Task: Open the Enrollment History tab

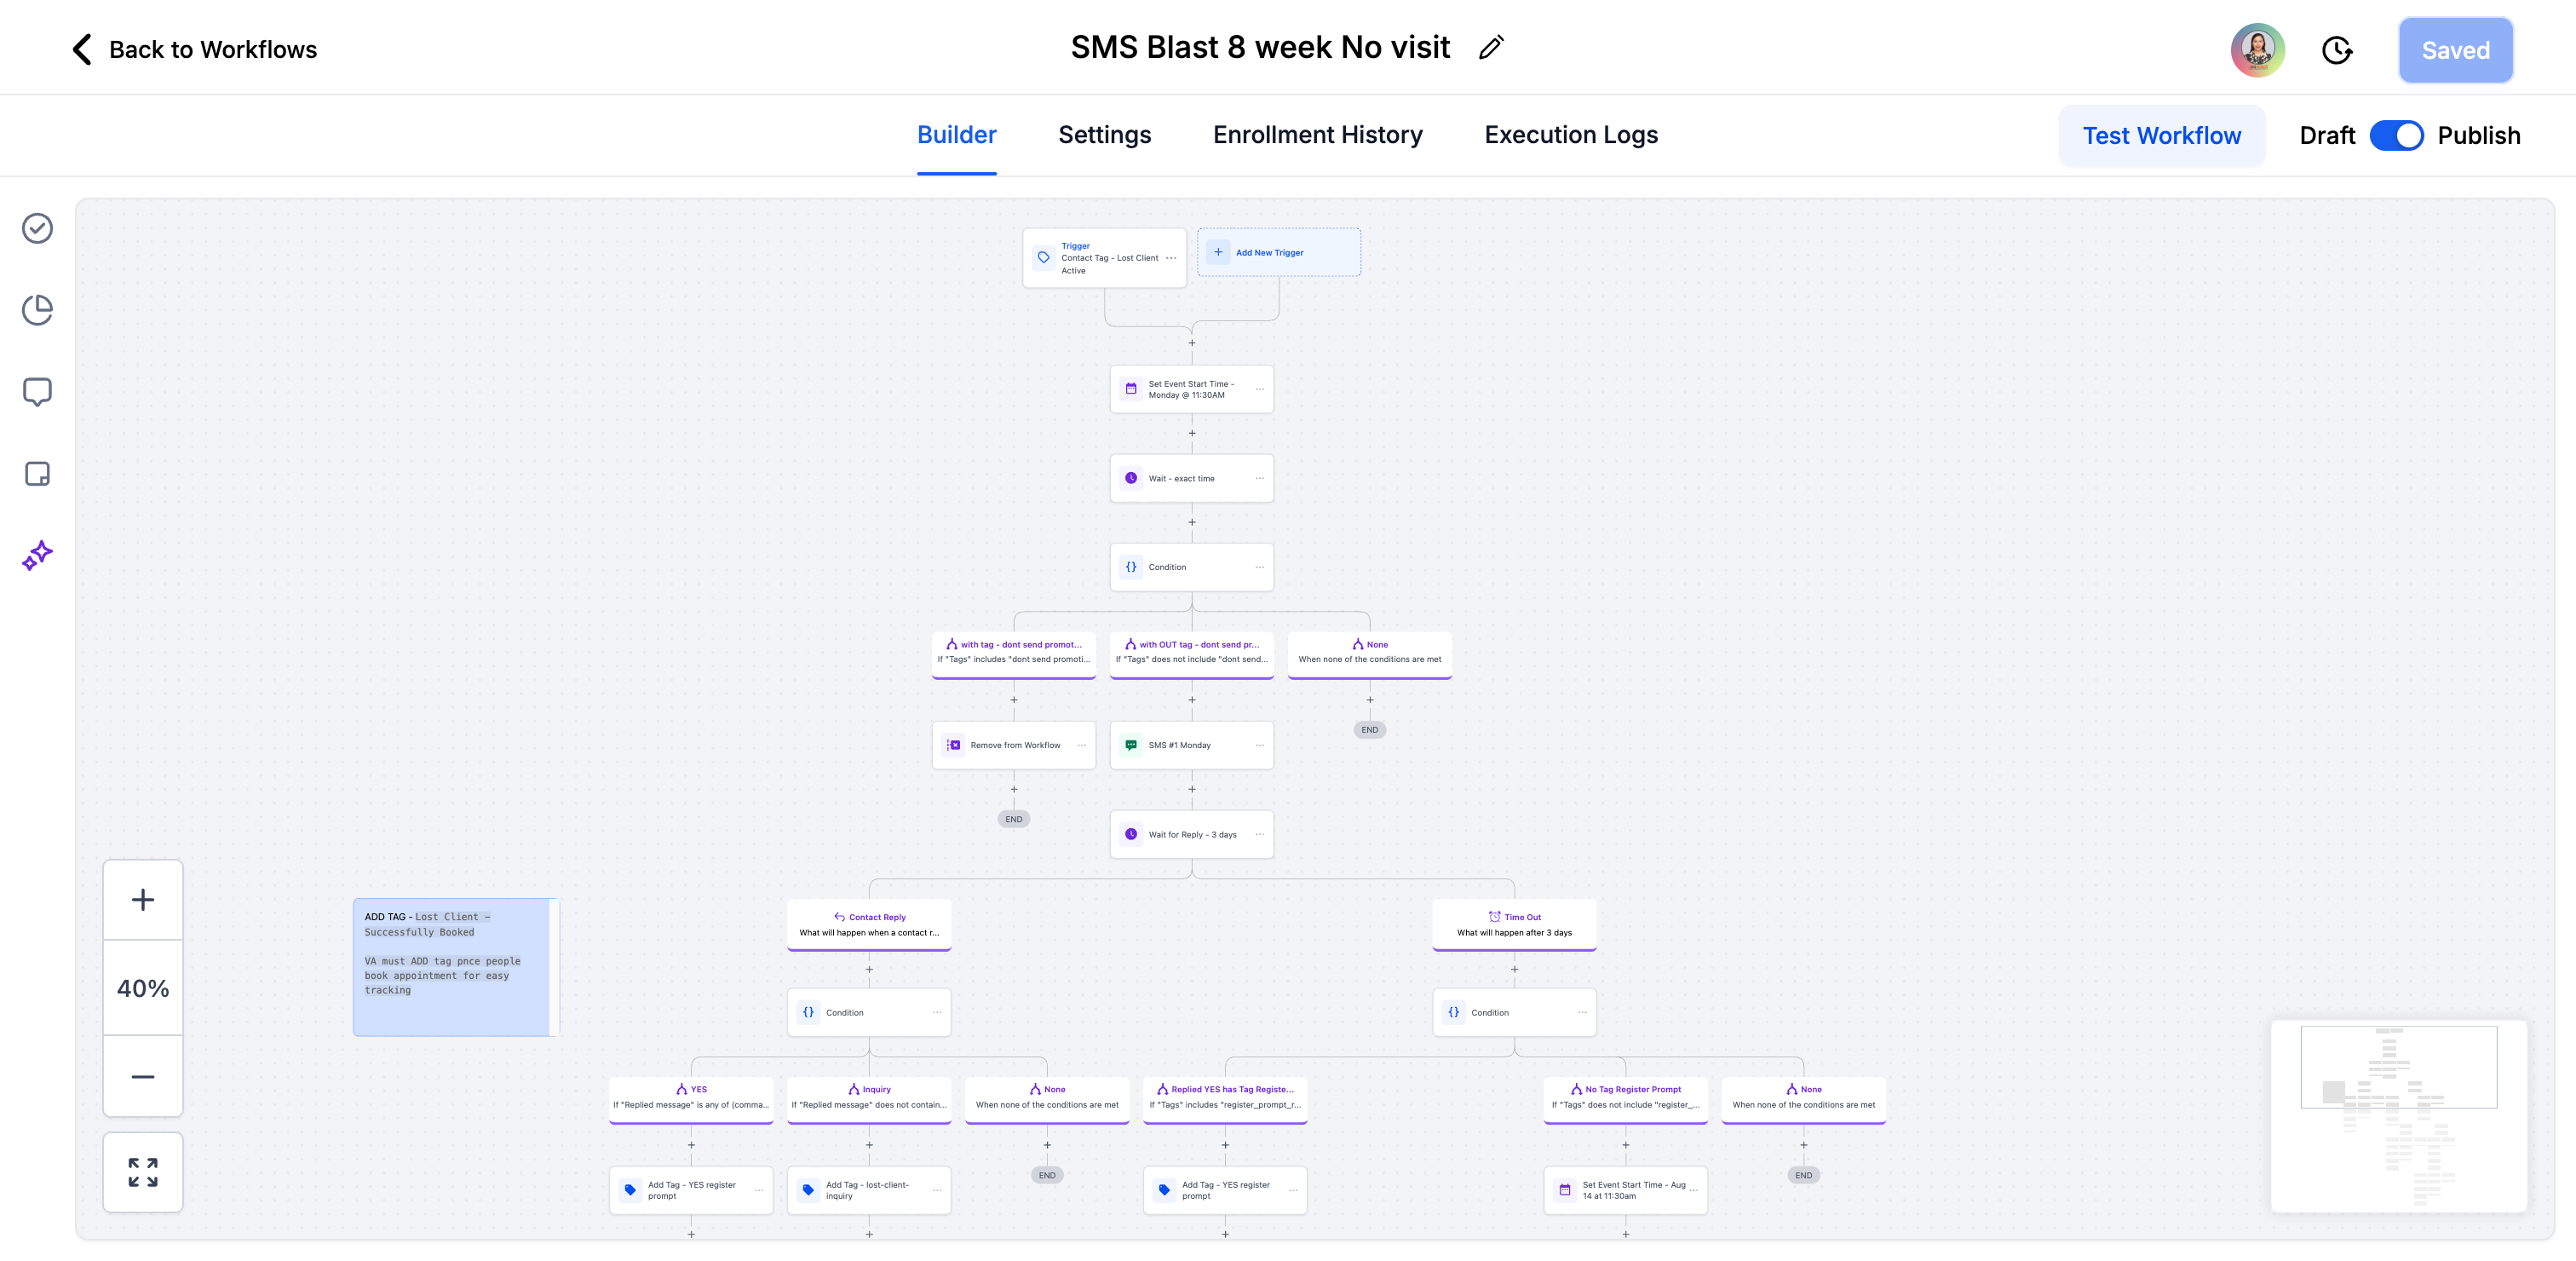Action: (1317, 135)
